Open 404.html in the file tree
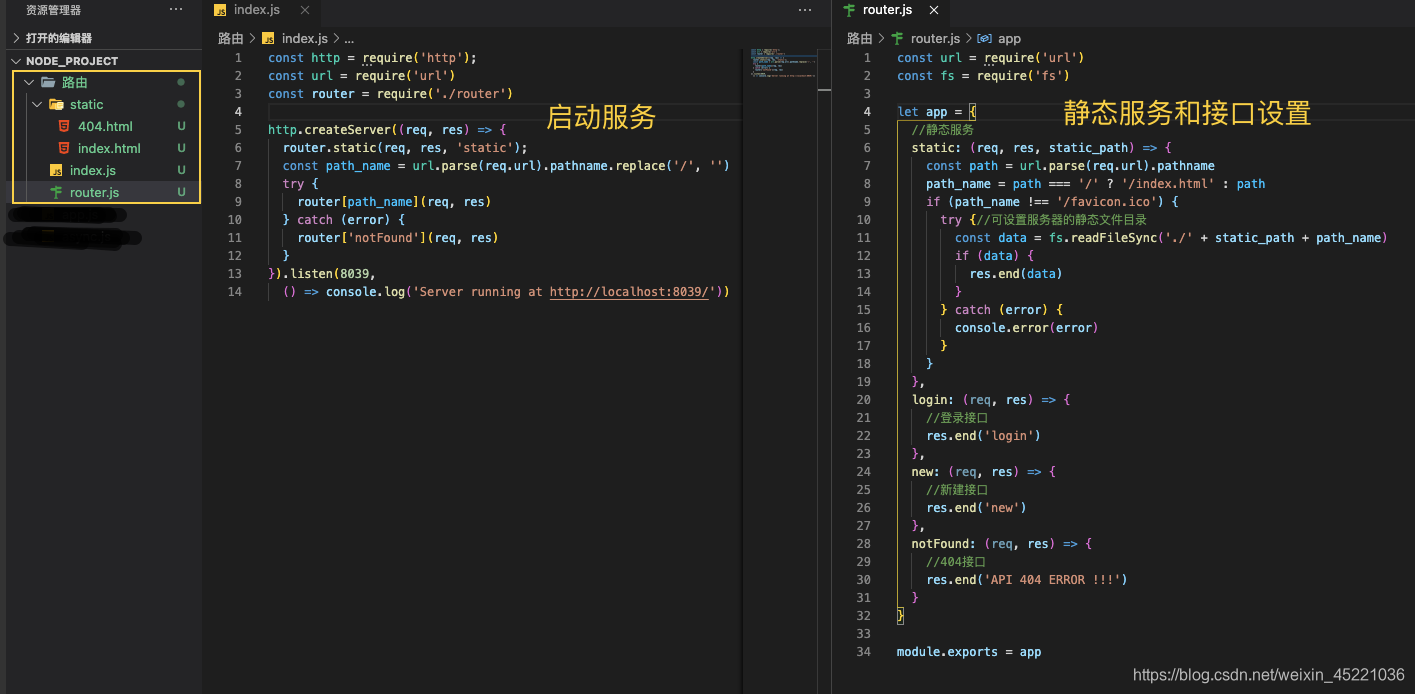Screen dimensions: 1415x694 pos(105,126)
